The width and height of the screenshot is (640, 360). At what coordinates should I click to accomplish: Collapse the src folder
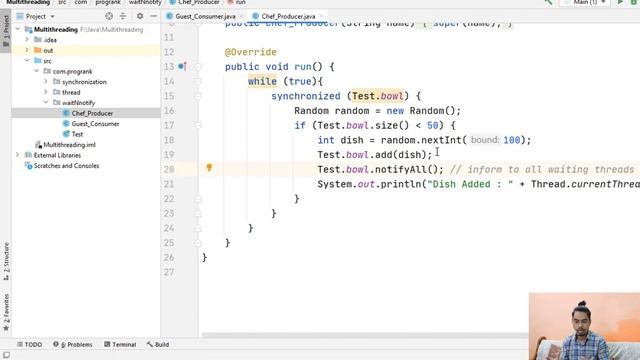click(x=27, y=61)
